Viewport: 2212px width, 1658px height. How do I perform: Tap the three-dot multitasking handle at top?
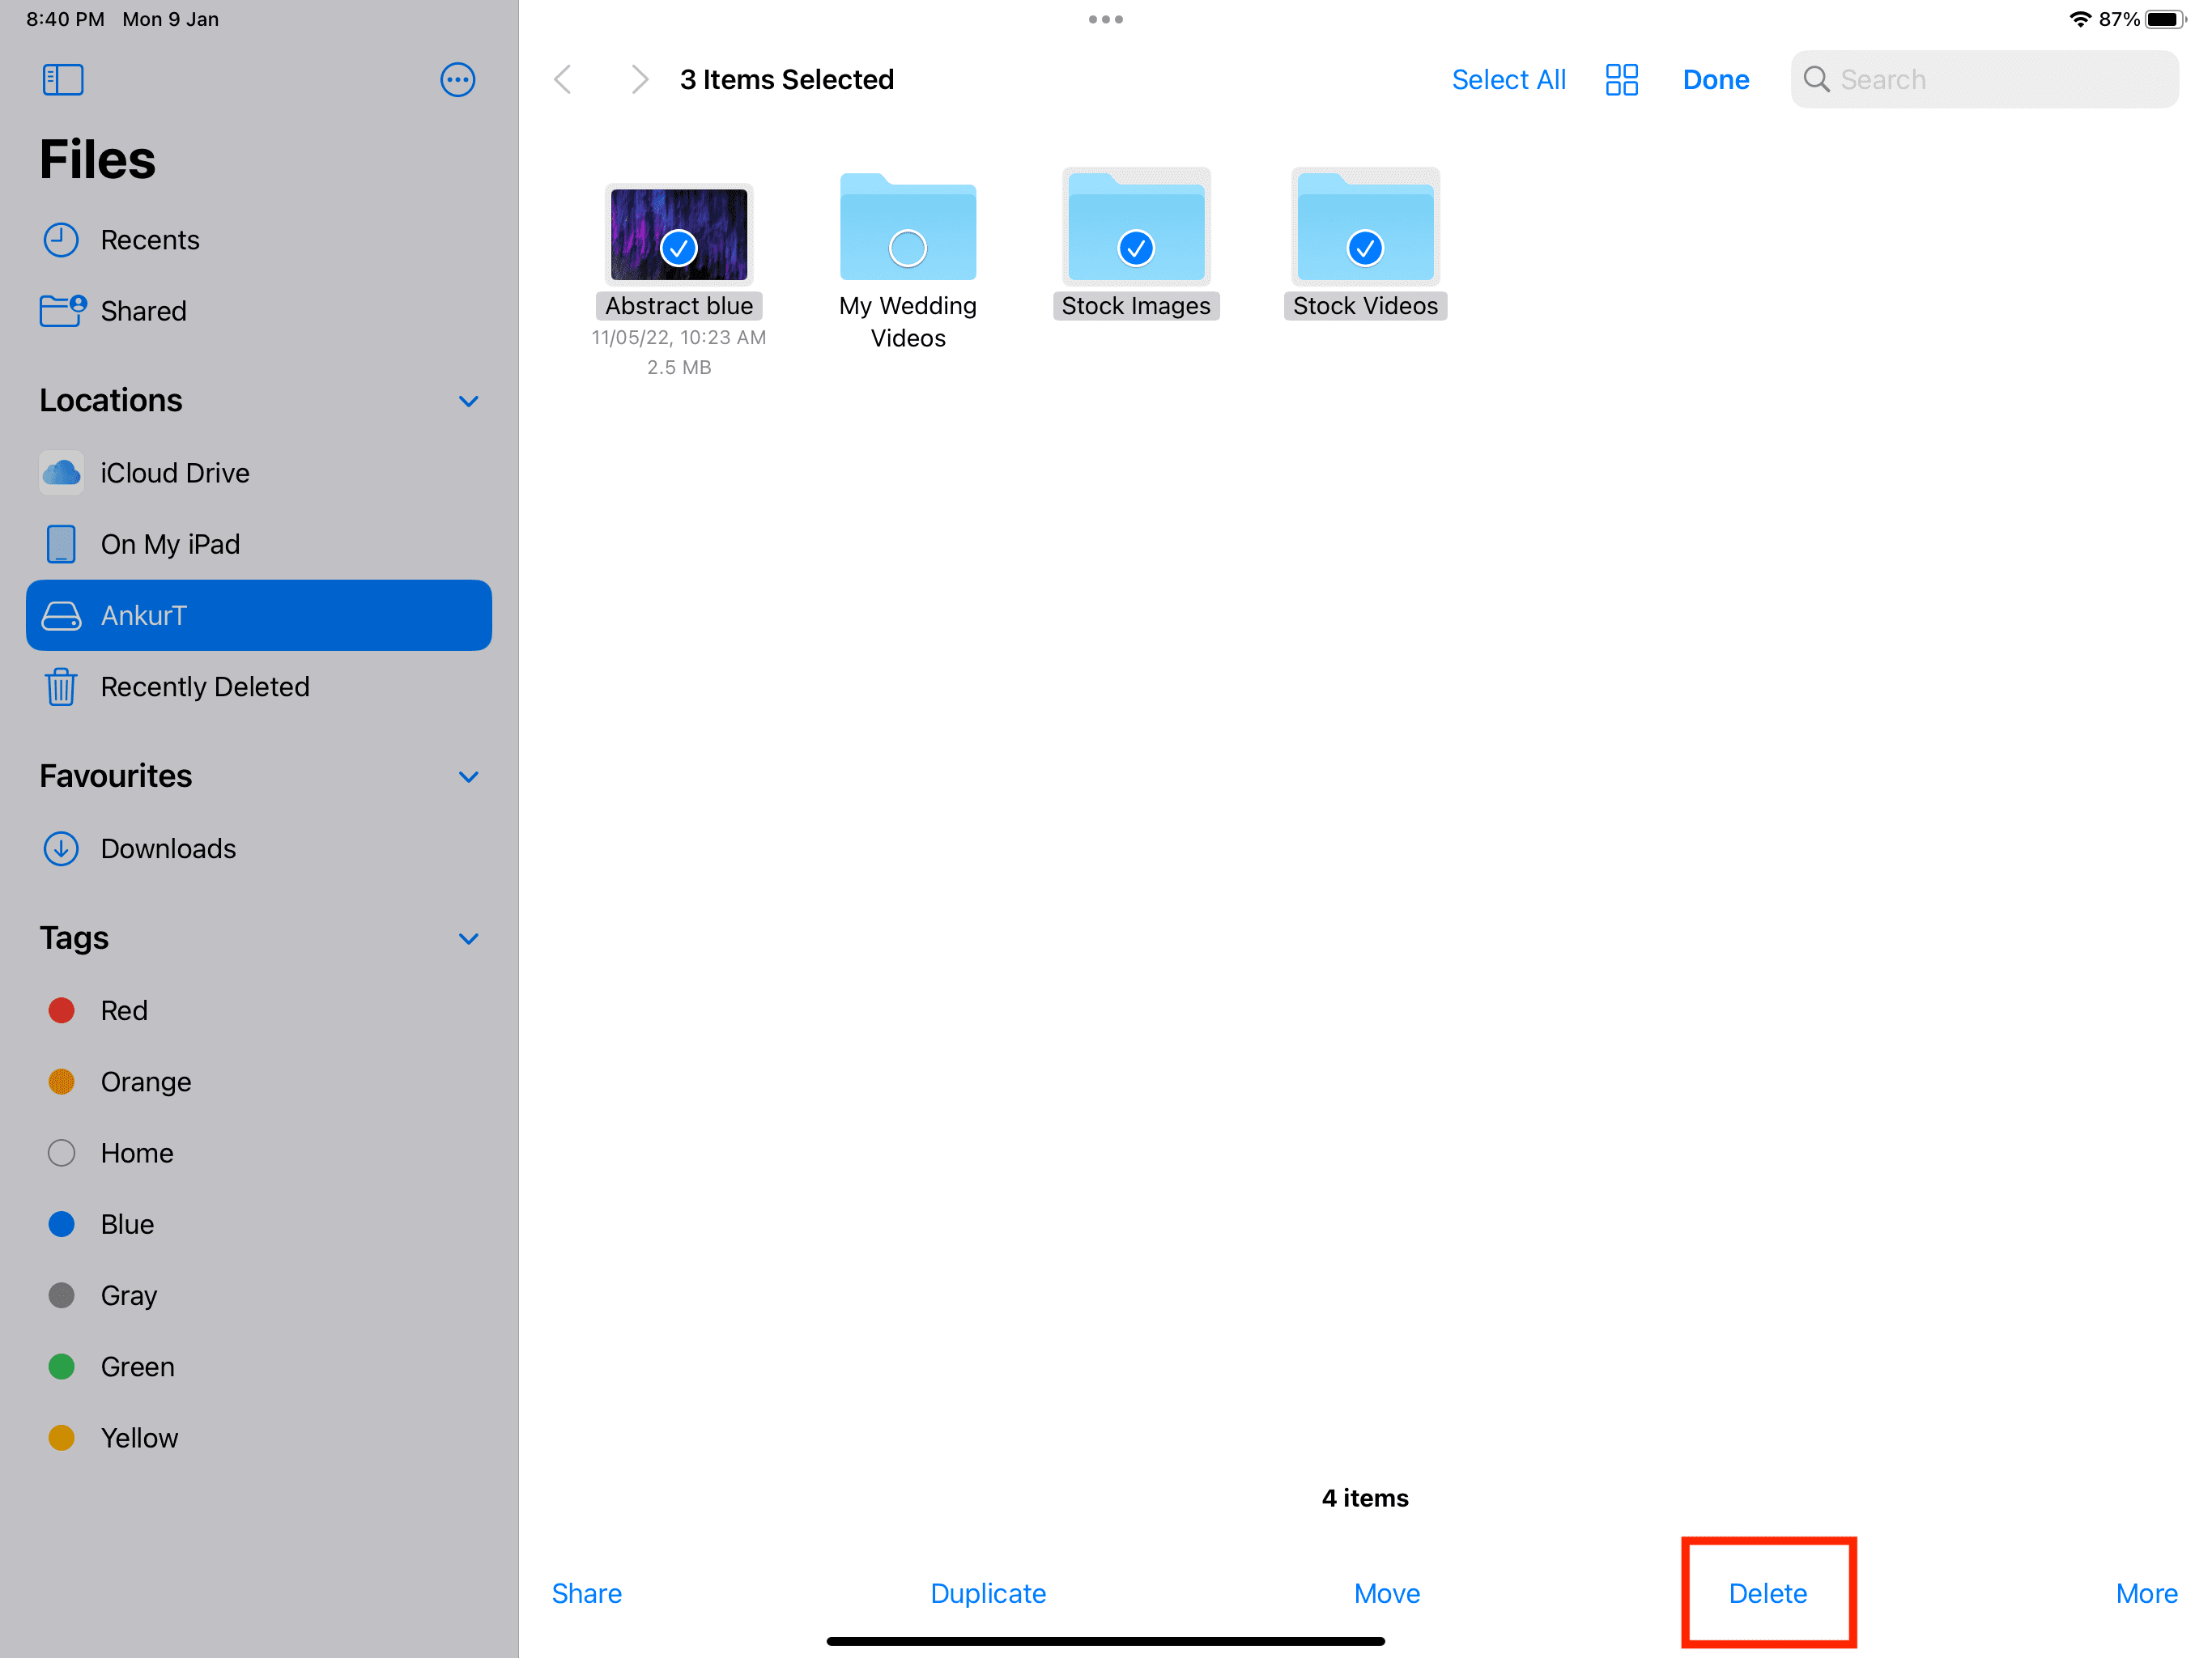click(1106, 19)
